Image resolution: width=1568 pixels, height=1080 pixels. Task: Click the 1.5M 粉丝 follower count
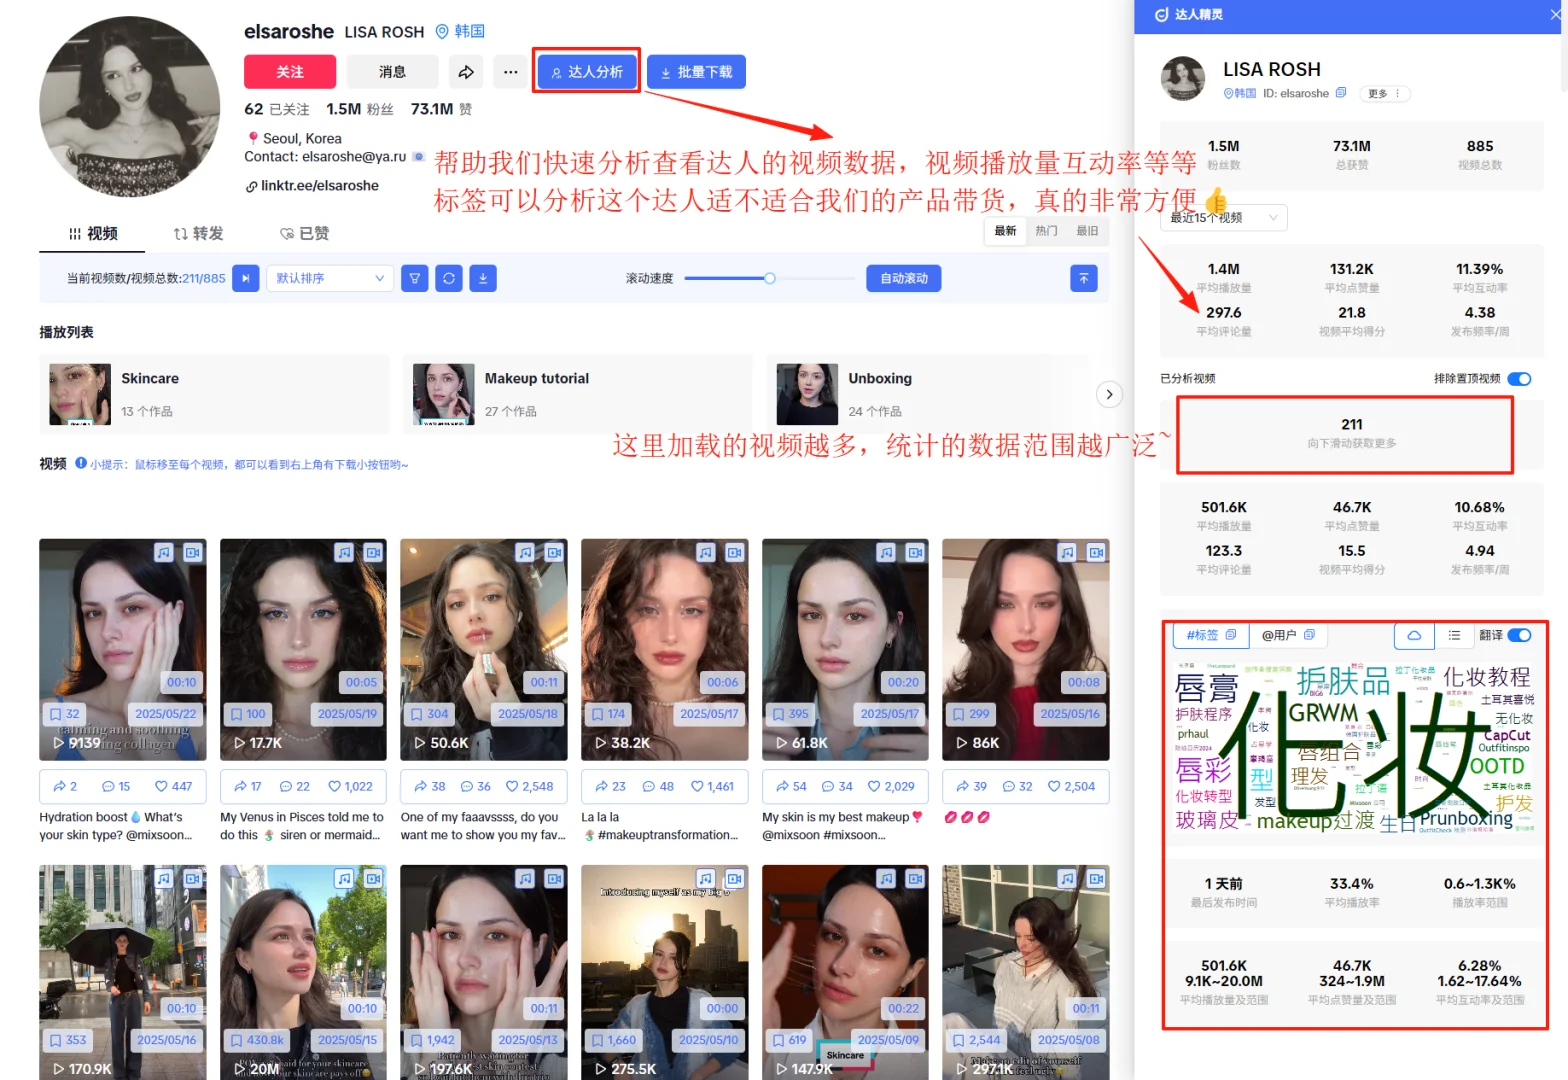[x=360, y=109]
